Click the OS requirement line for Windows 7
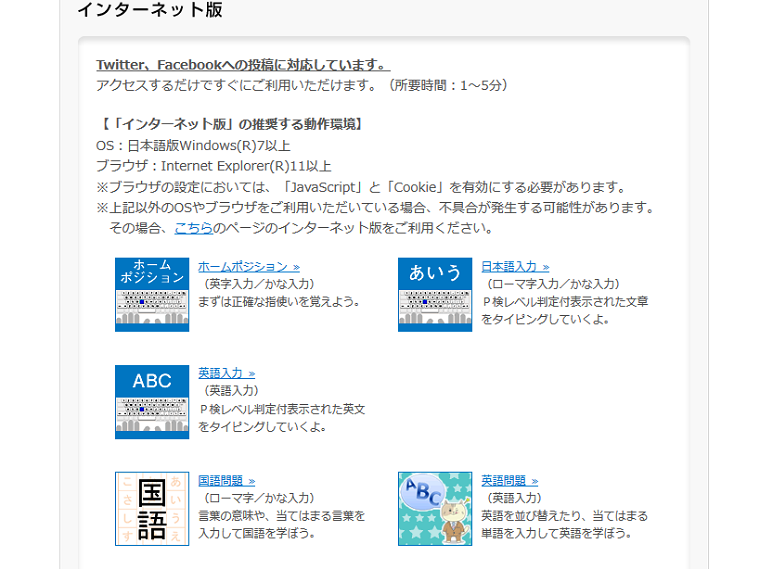 (x=193, y=146)
